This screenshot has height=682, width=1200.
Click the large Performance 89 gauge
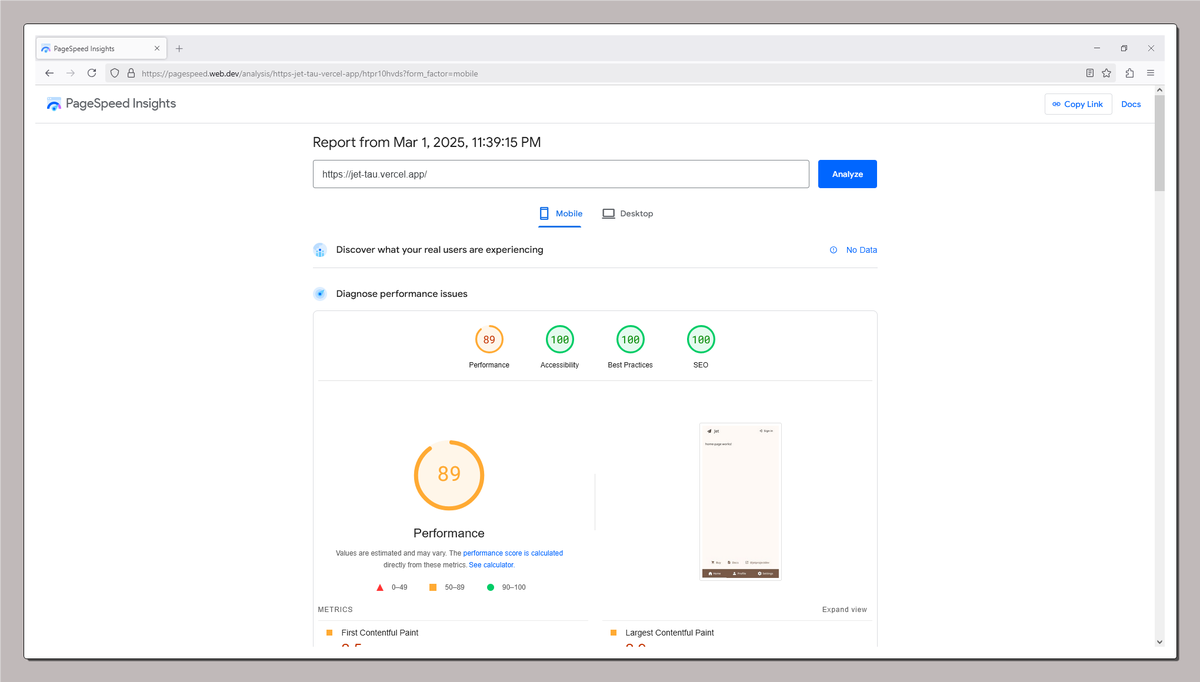pyautogui.click(x=449, y=475)
